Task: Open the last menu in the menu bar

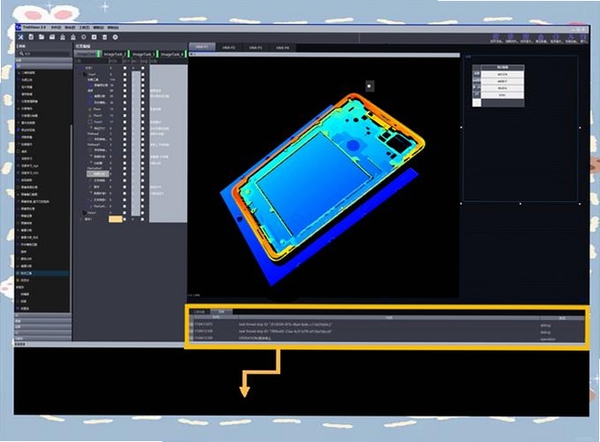Action: click(x=113, y=28)
